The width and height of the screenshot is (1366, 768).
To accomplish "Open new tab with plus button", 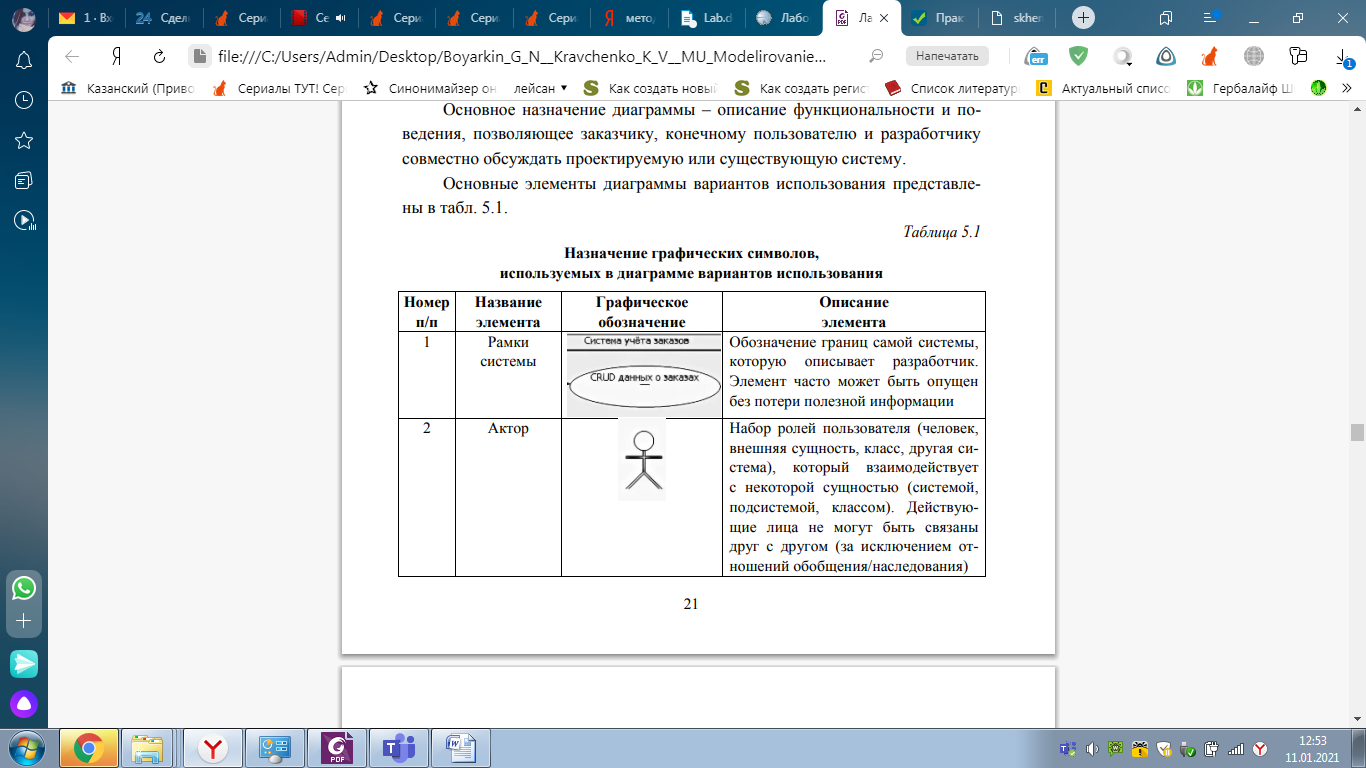I will (x=1083, y=17).
